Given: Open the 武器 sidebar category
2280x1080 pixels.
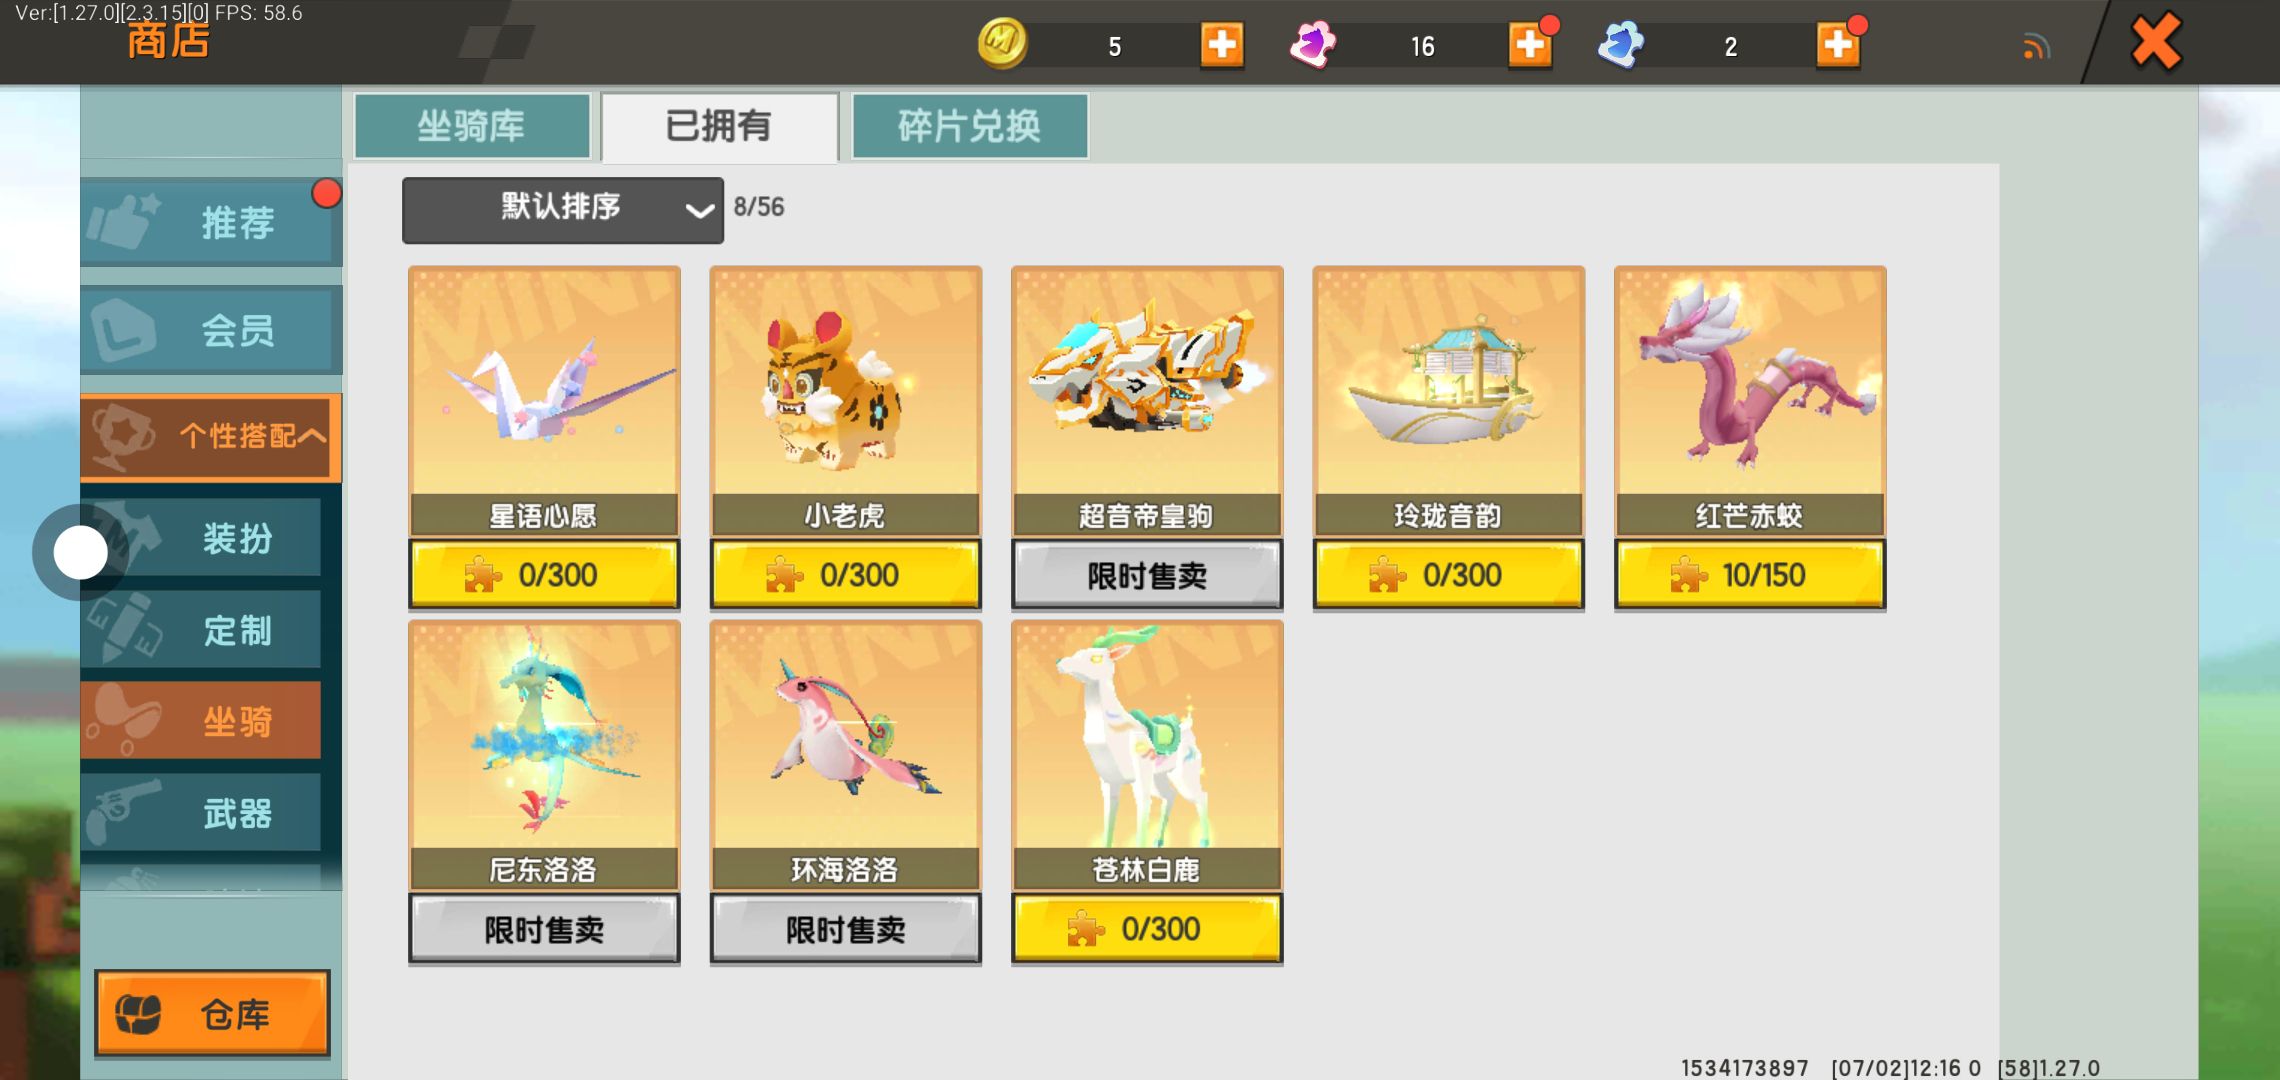Looking at the screenshot, I should (x=201, y=813).
